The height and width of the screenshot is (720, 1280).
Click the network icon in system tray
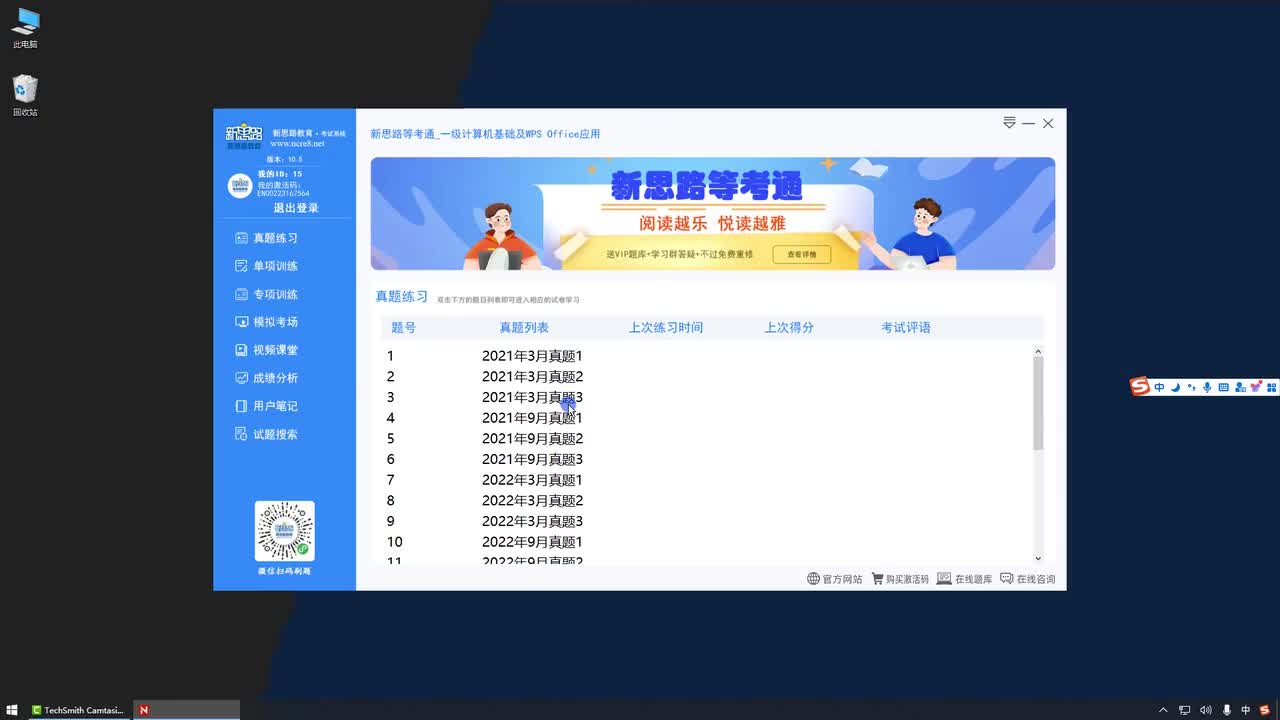[x=1185, y=710]
